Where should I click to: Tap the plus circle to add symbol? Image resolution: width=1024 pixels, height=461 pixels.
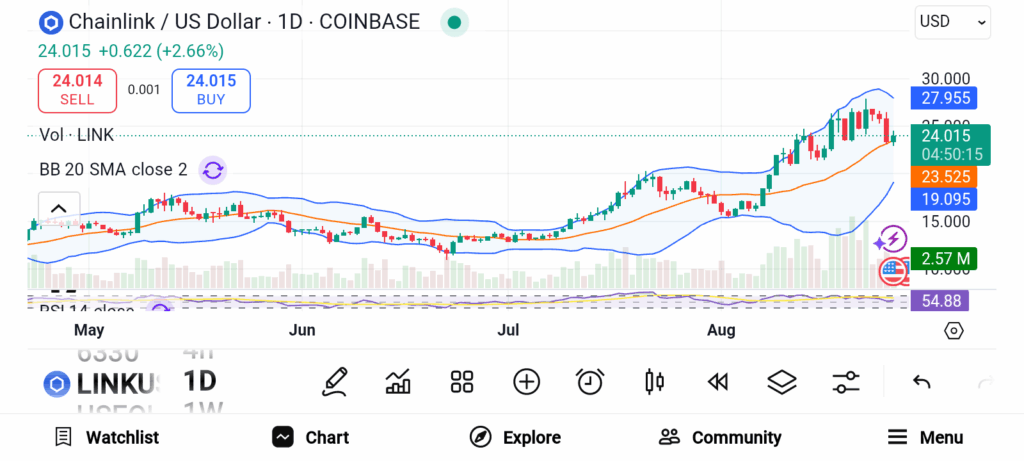[x=526, y=381]
